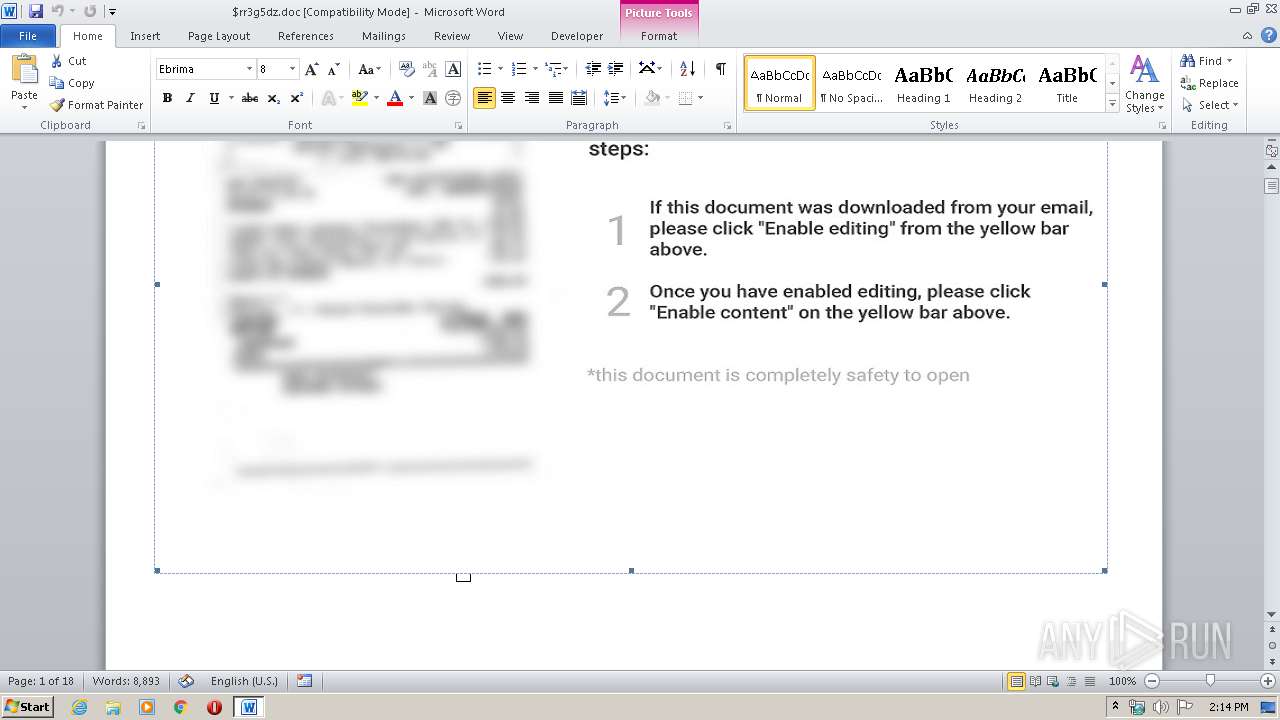This screenshot has height=720, width=1280.
Task: Click the Numbering list icon
Action: pos(518,69)
